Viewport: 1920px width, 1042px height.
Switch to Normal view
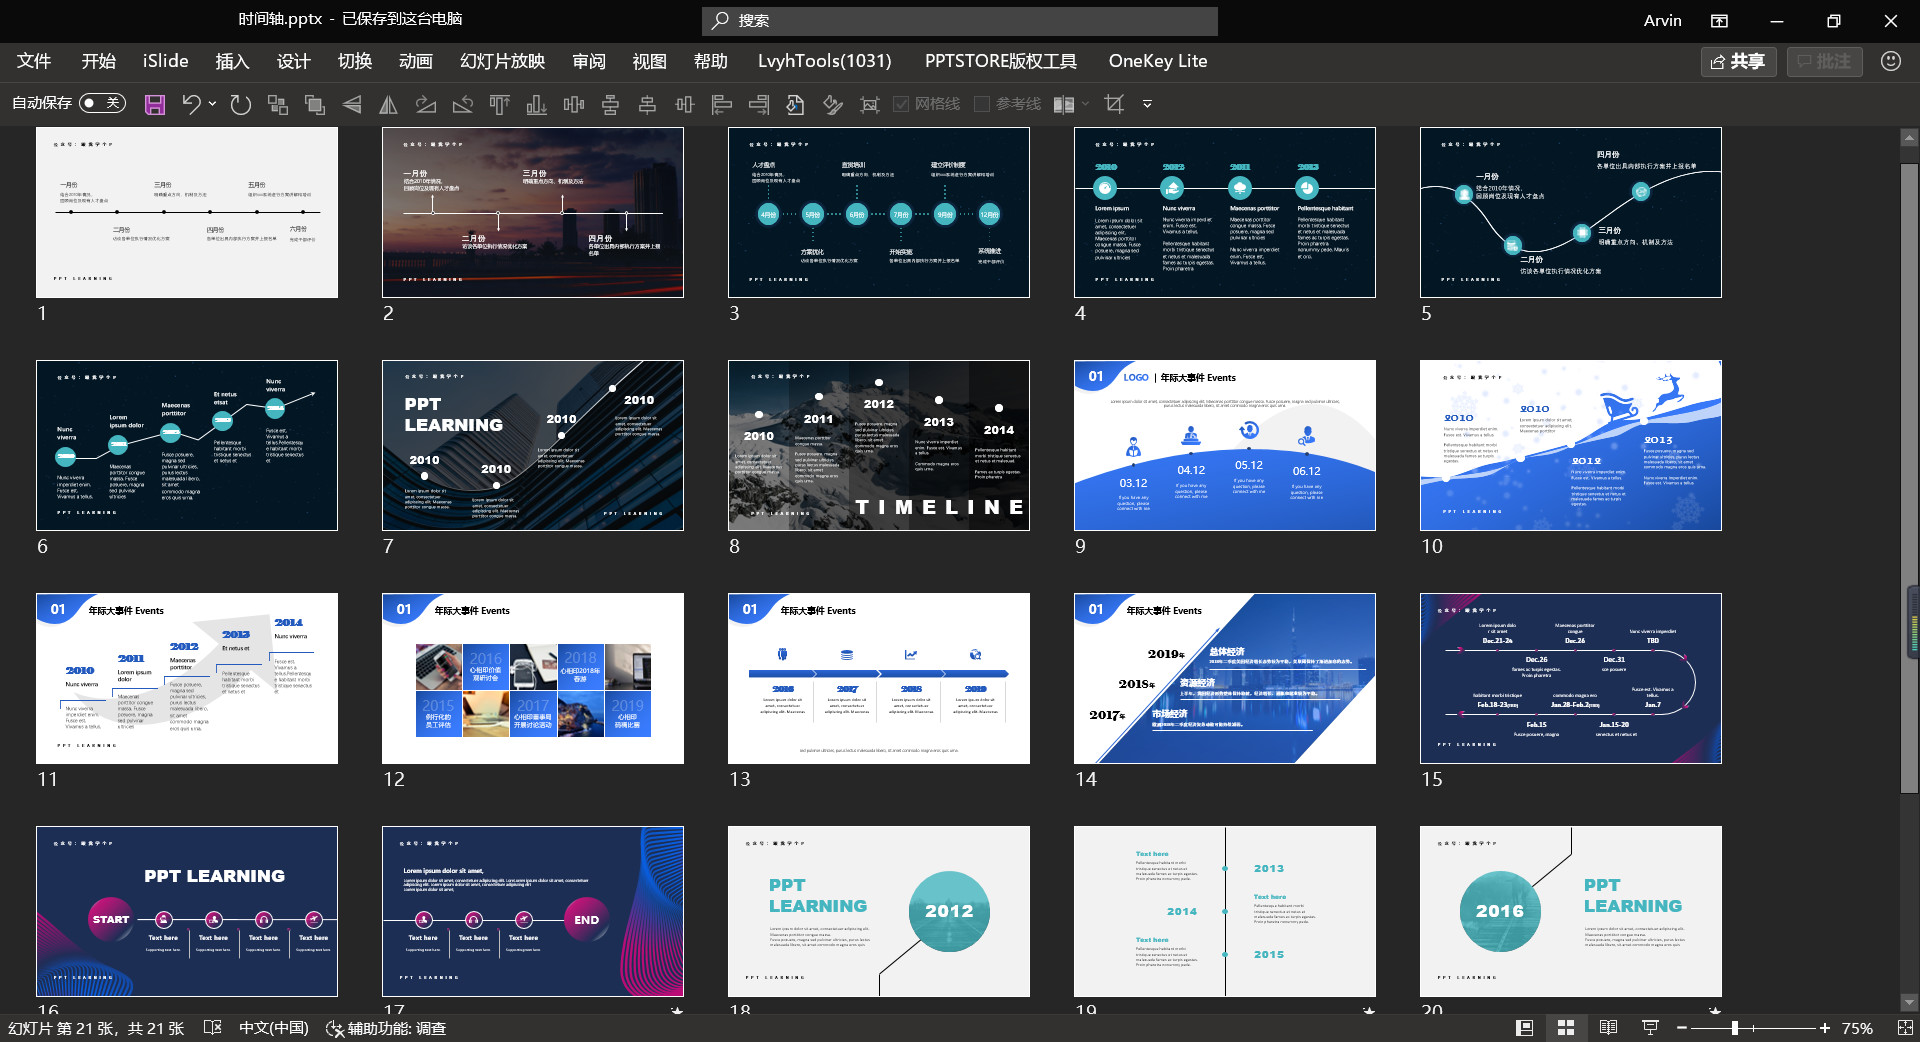[1525, 1028]
